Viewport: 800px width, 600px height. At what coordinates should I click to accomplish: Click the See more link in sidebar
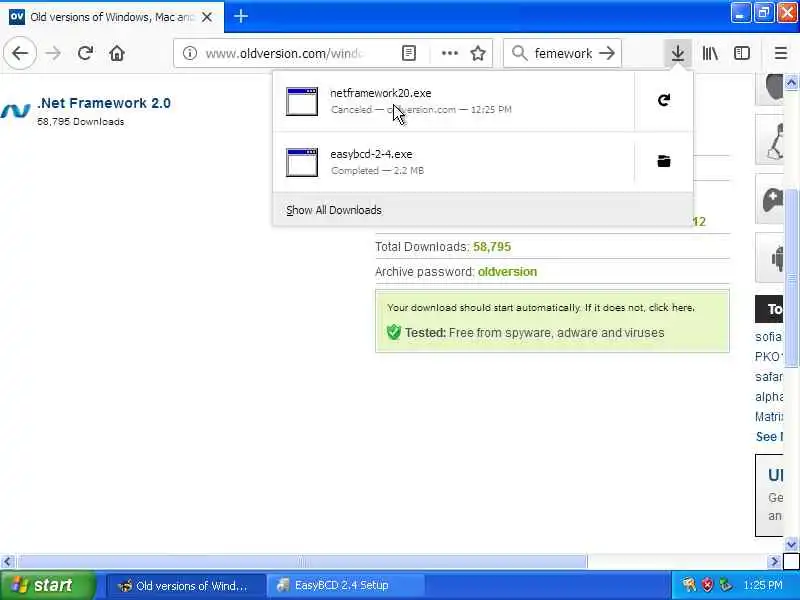(x=769, y=437)
